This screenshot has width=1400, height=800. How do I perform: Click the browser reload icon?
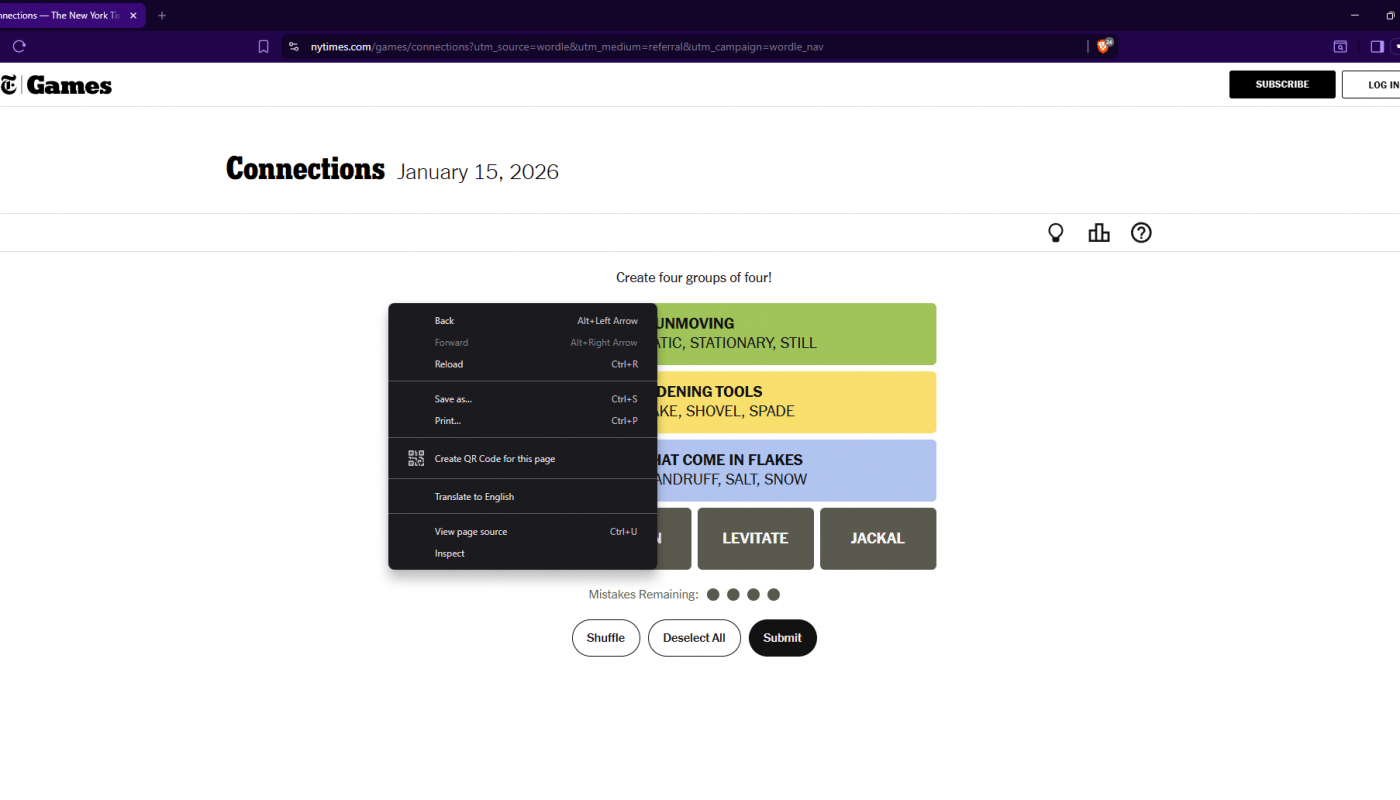pos(19,46)
